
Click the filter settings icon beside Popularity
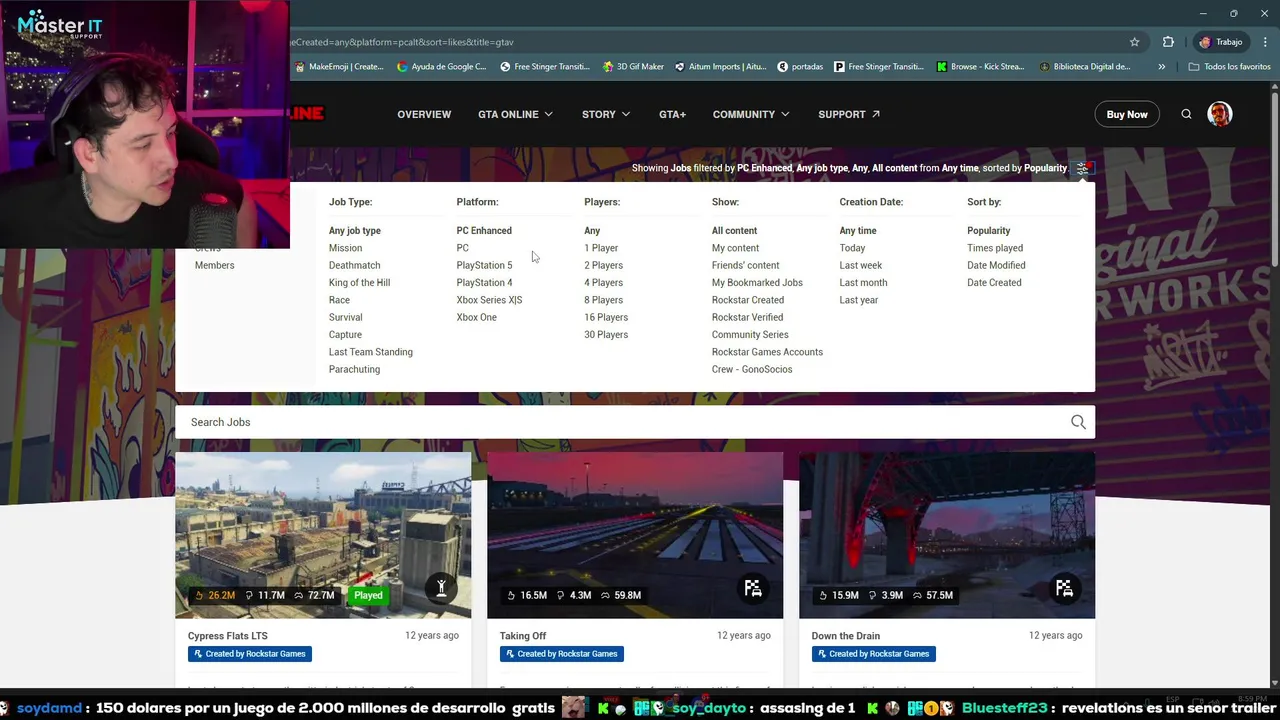(1082, 168)
